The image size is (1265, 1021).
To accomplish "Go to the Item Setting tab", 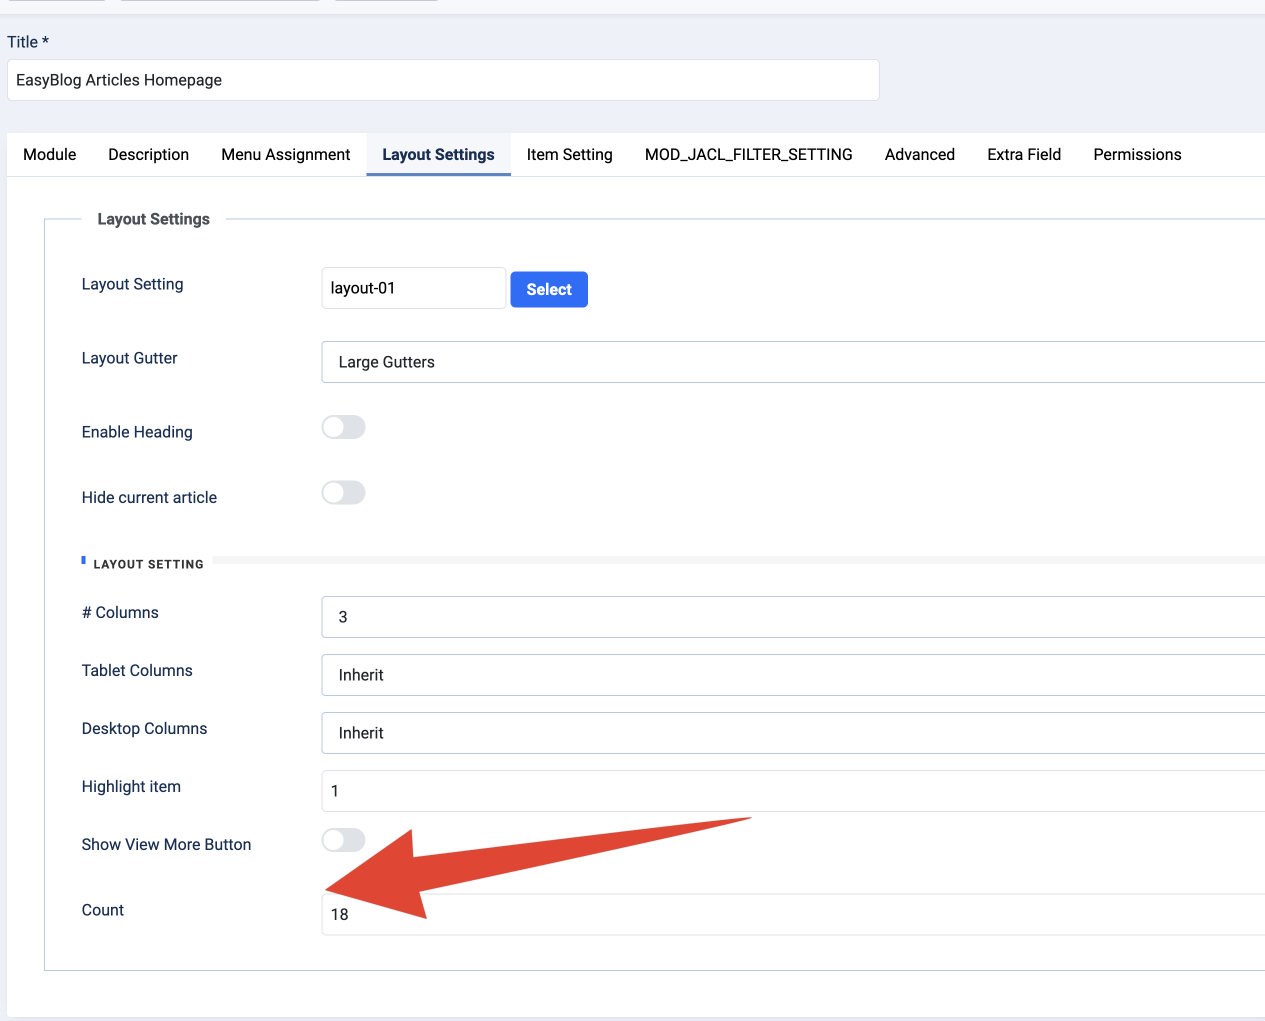I will click(569, 155).
